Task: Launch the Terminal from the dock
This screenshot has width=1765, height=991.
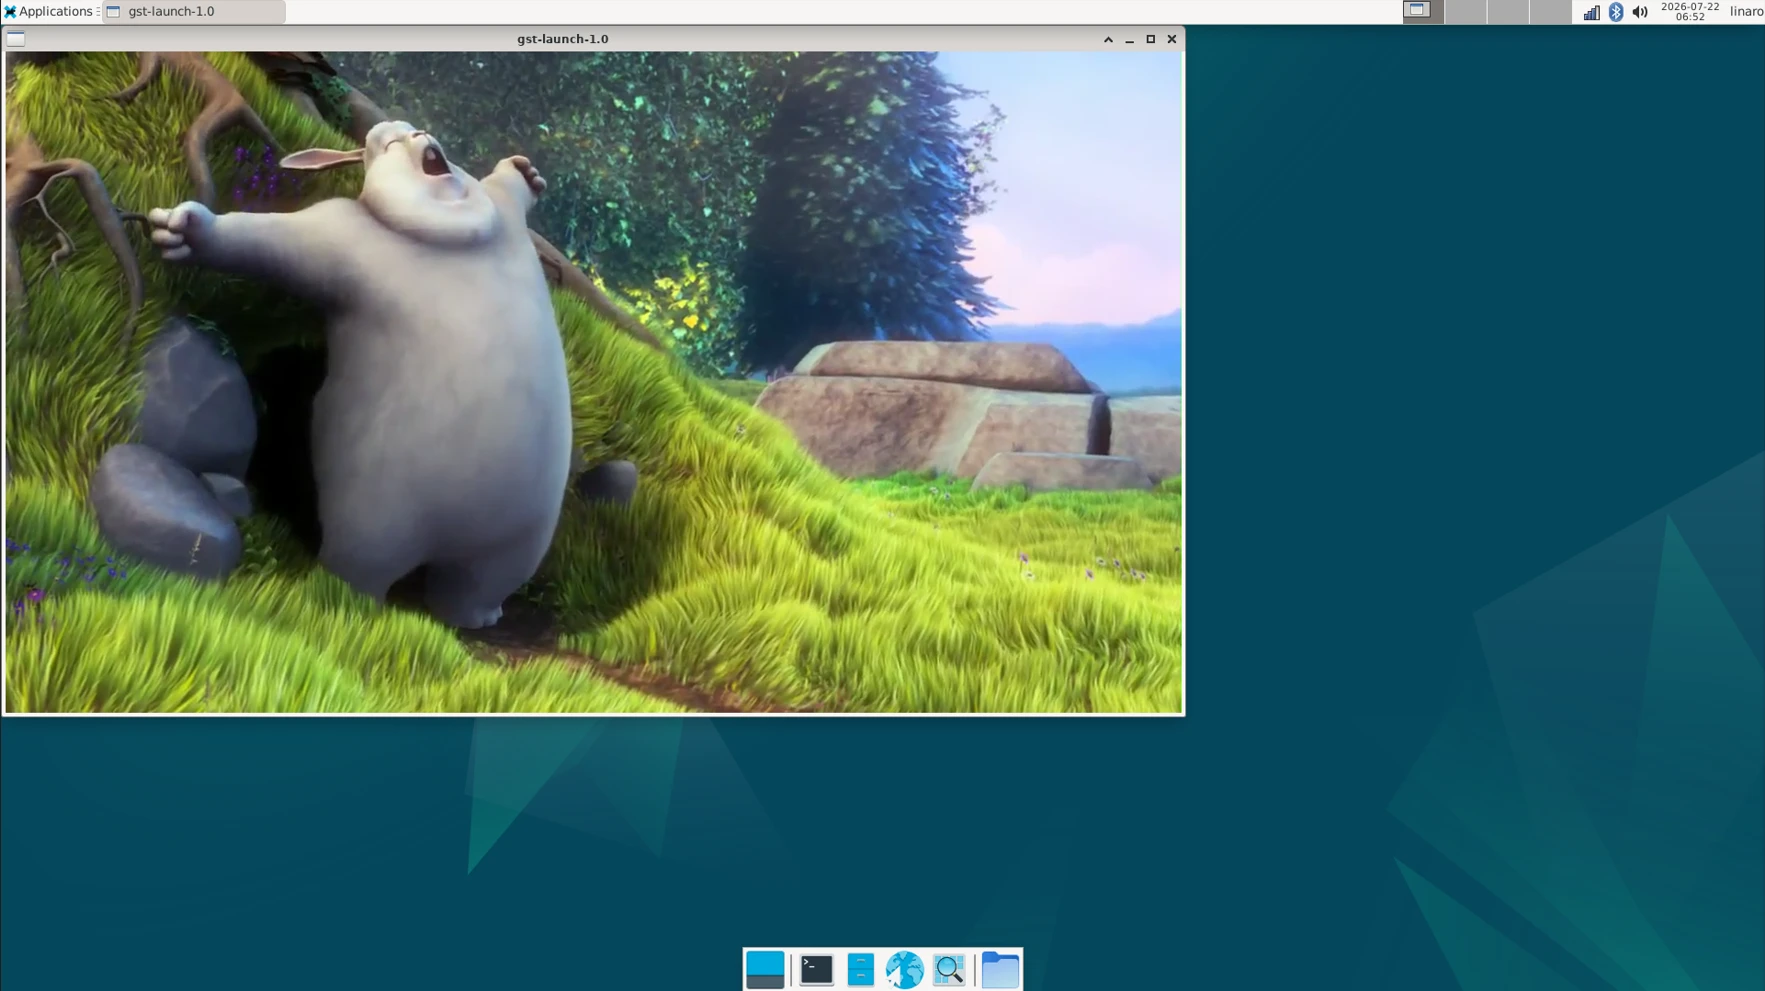Action: coord(817,969)
